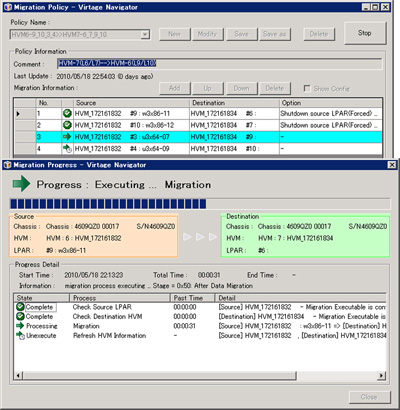The image size is (400, 410).
Task: Click the Process column header
Action: coord(120,298)
